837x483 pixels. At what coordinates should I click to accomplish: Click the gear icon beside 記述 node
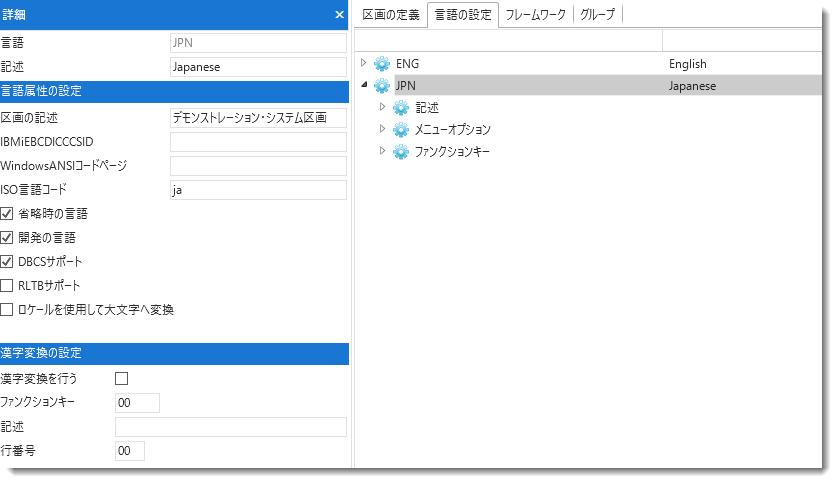(x=401, y=108)
